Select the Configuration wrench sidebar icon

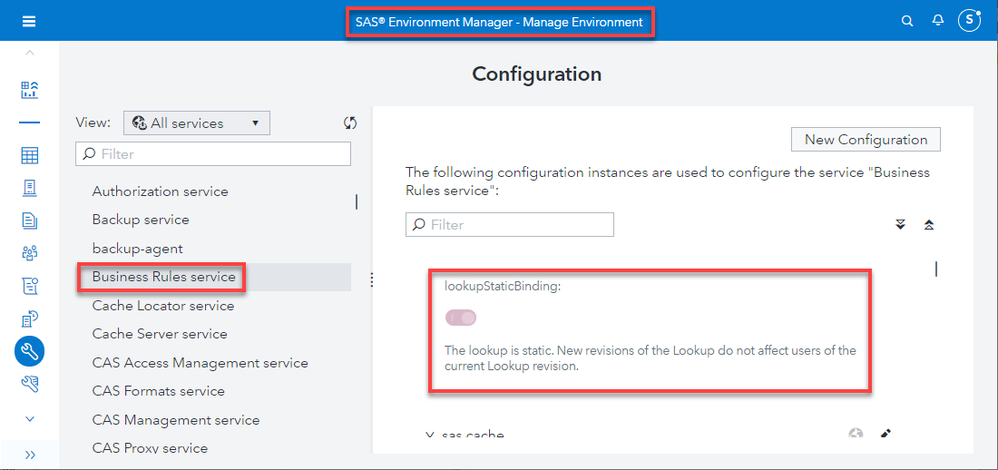pos(29,351)
